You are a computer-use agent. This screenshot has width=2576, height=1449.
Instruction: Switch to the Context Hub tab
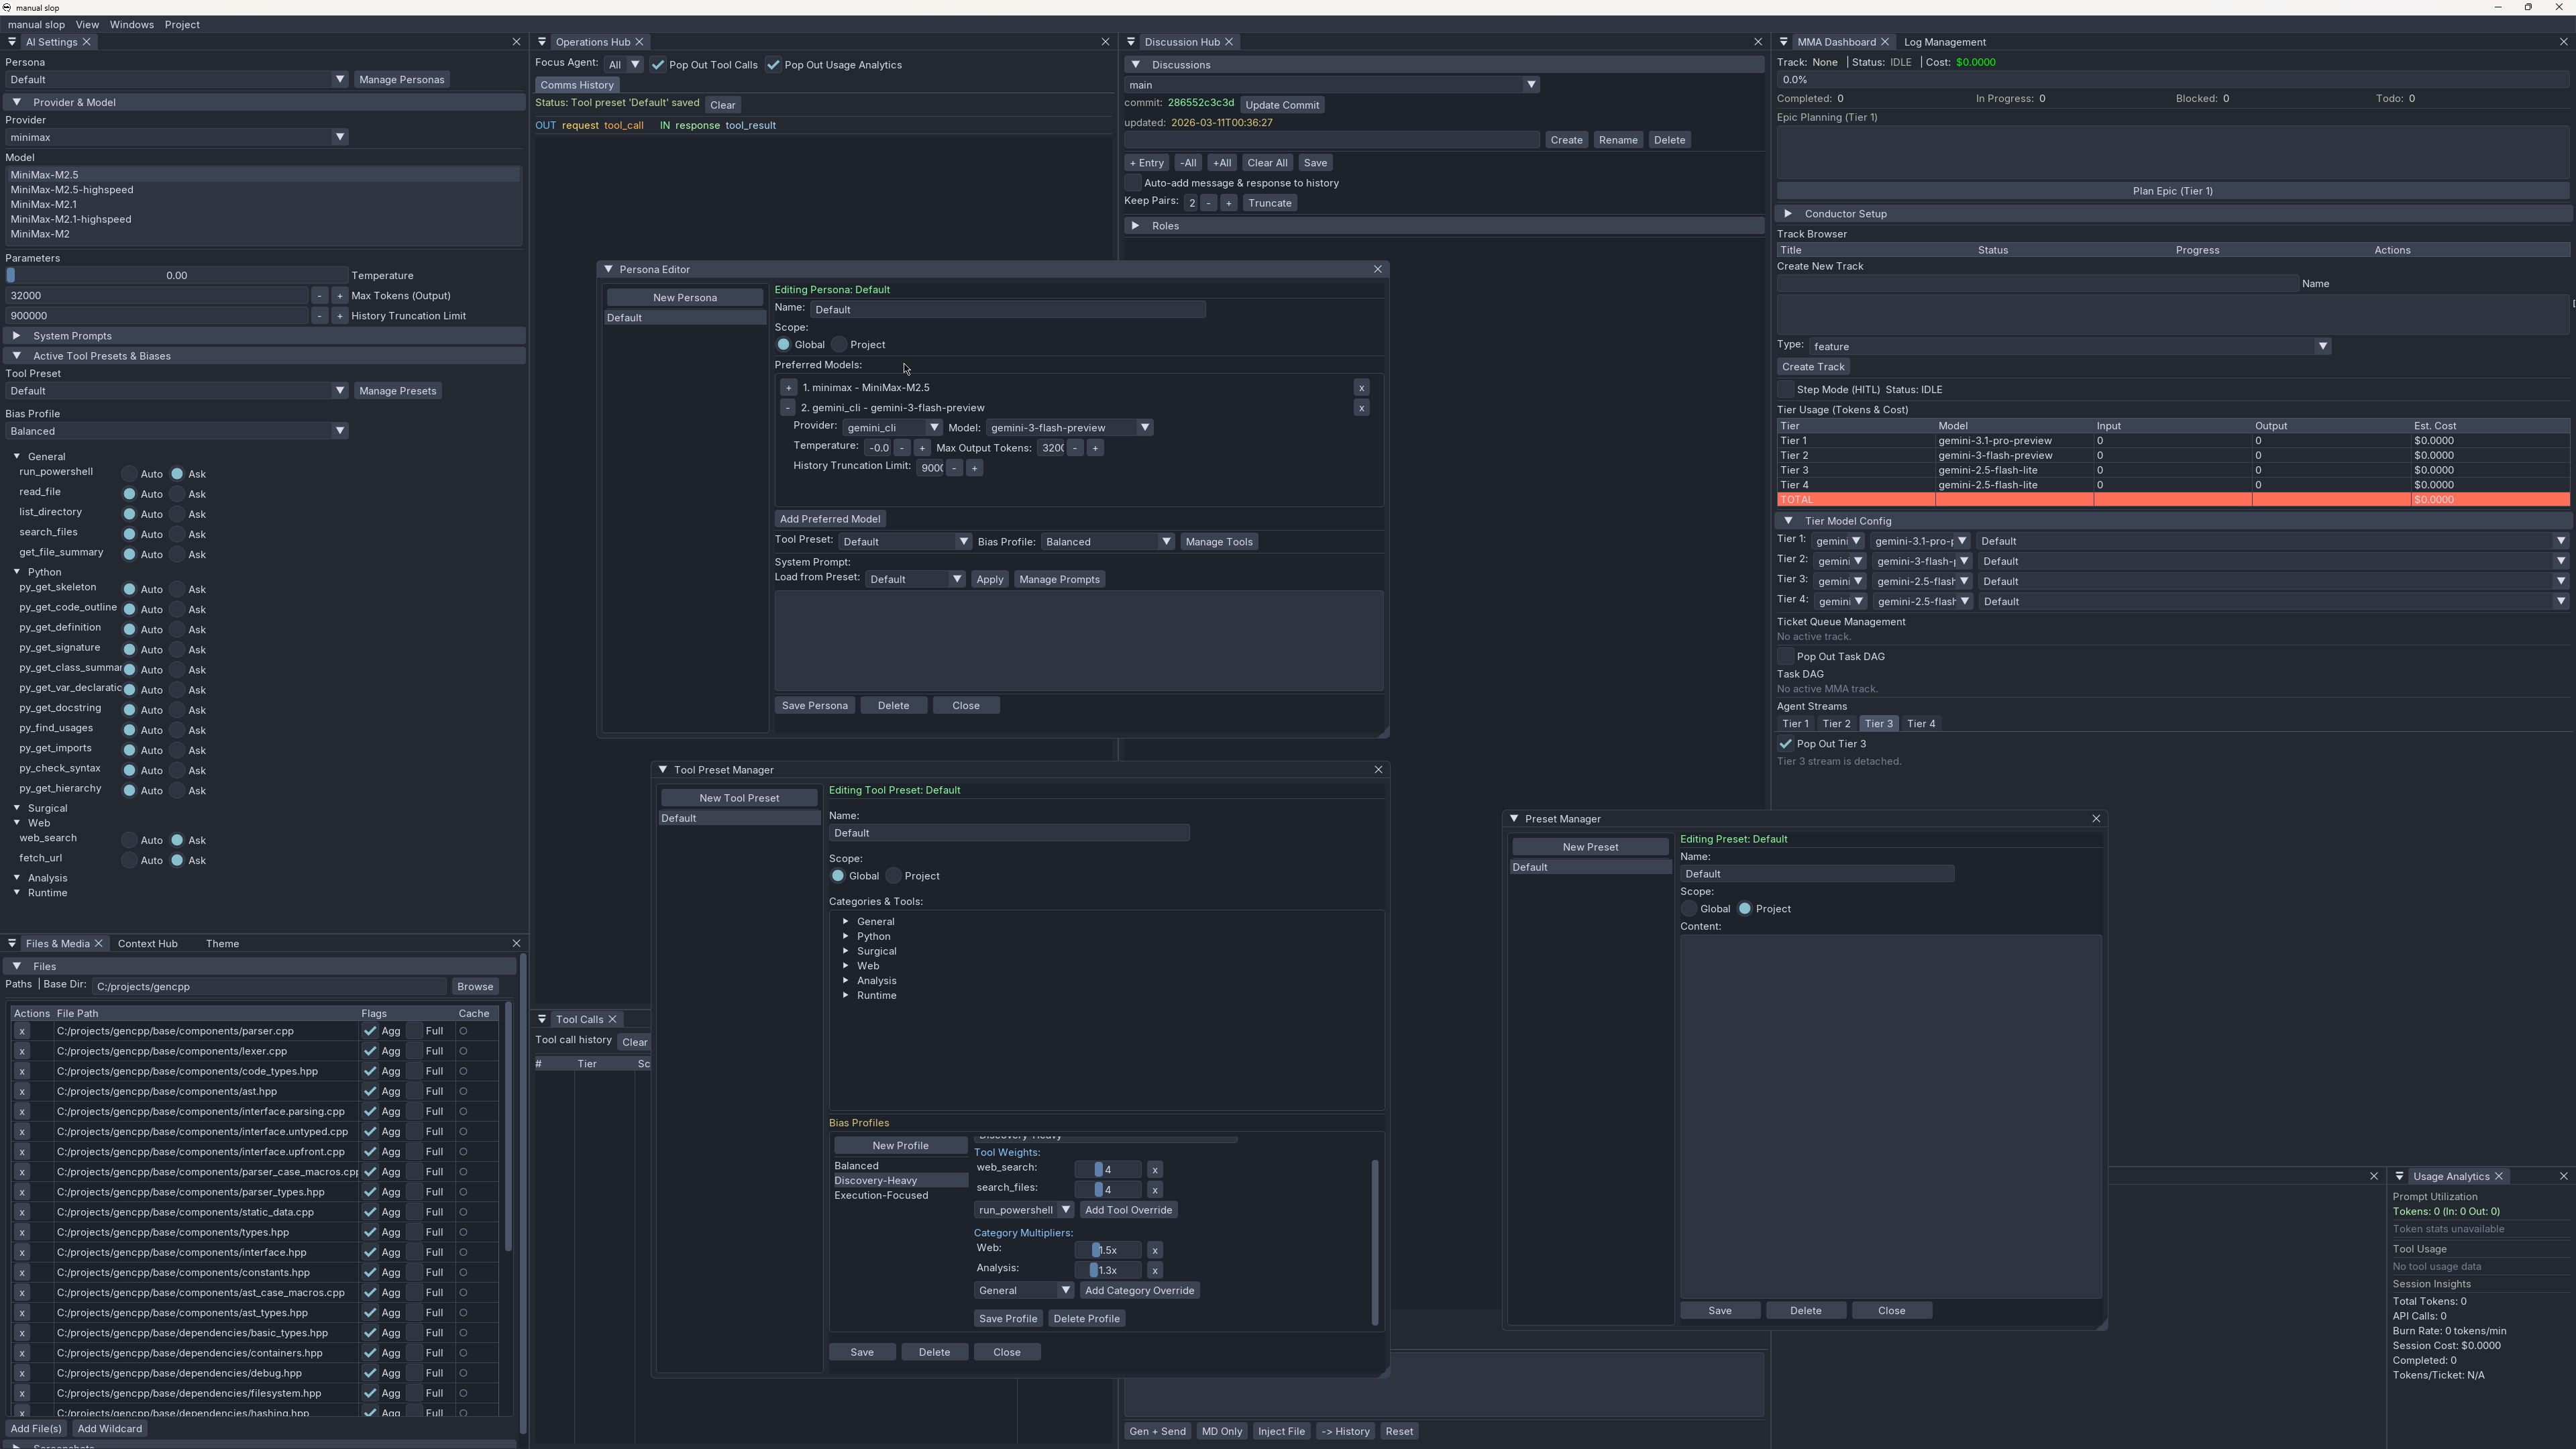point(147,943)
